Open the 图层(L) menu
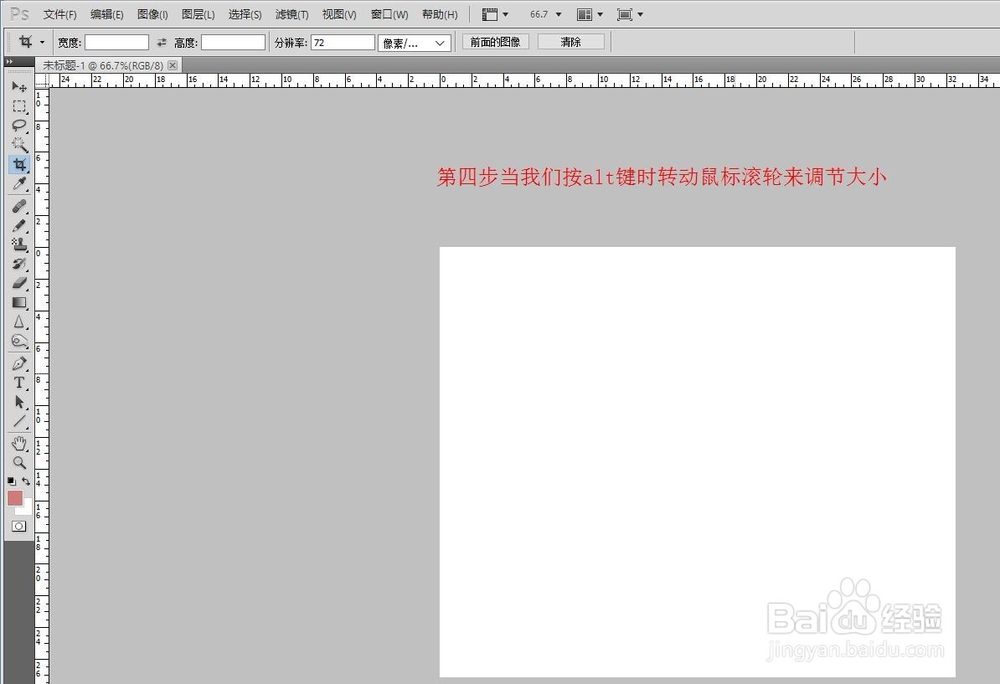 pyautogui.click(x=198, y=14)
